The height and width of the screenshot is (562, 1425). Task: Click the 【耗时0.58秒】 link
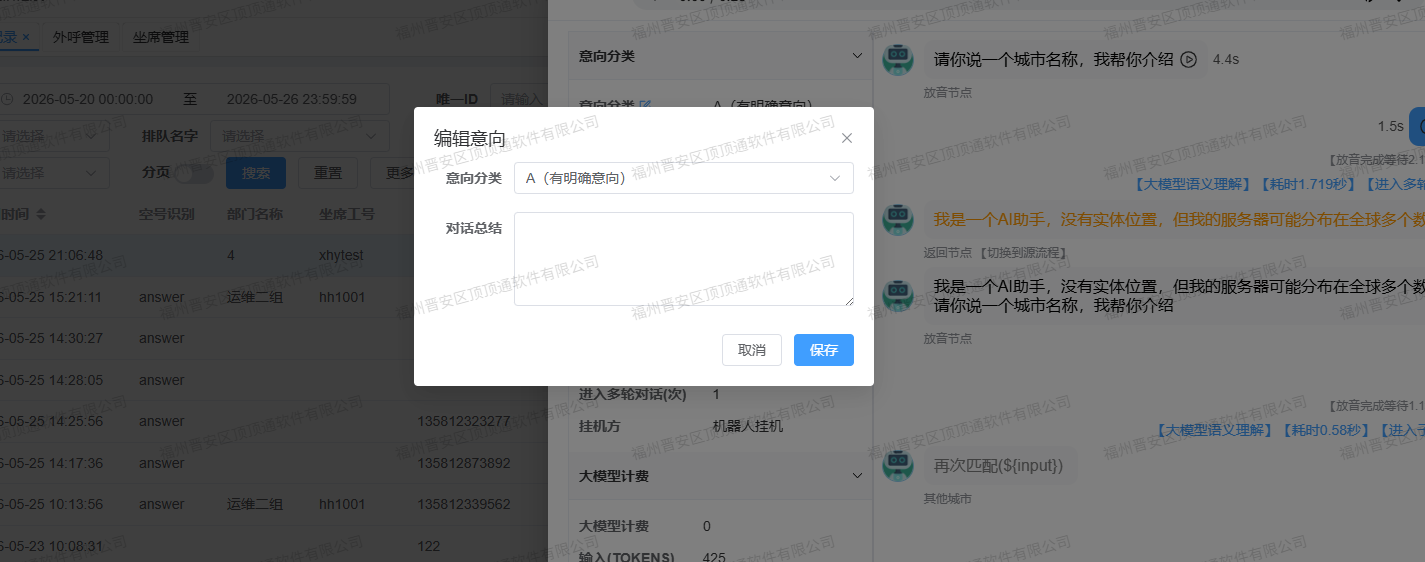1324,430
